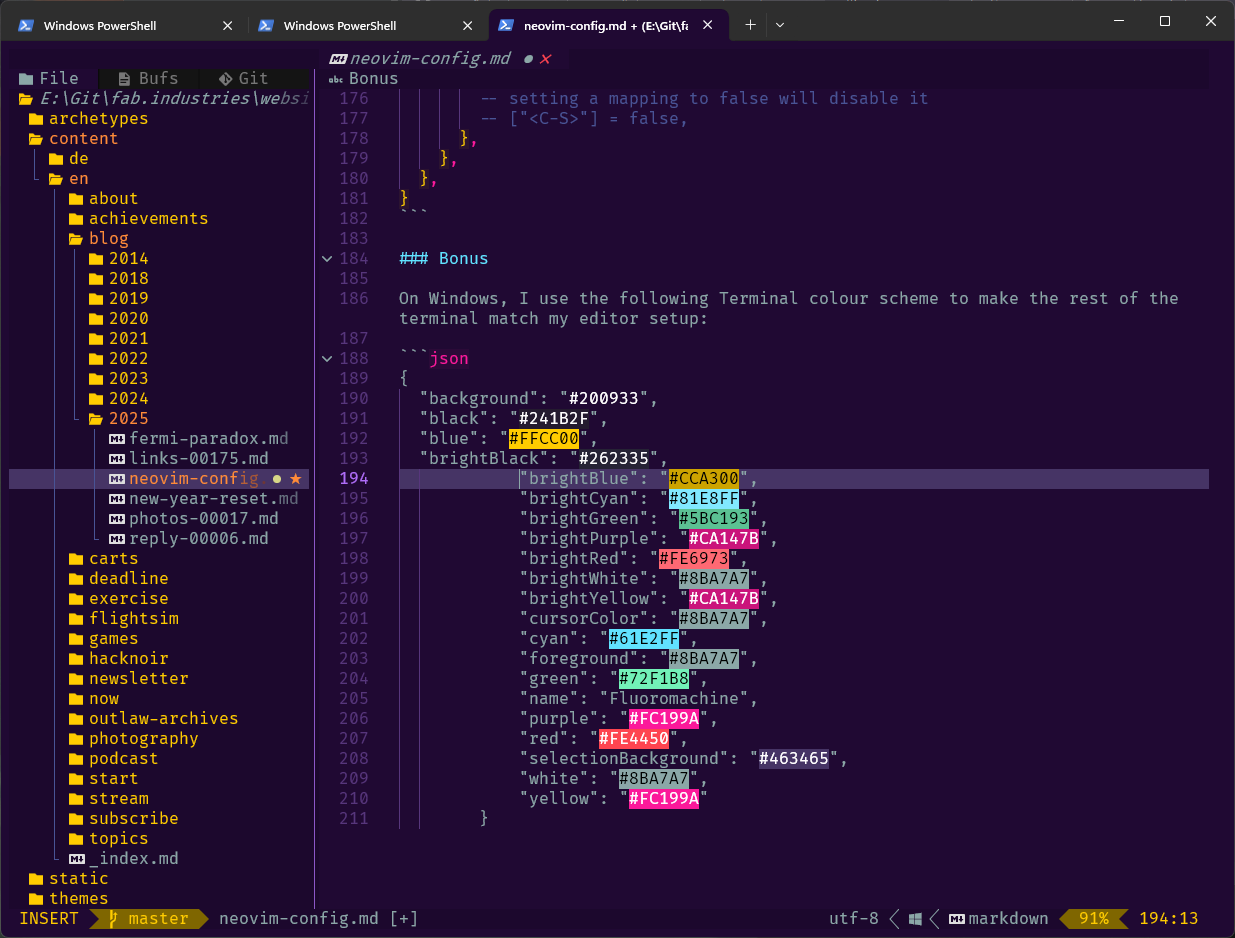This screenshot has height=938, width=1235.
Task: Select the neovim-config.md terminal tab
Action: tap(607, 26)
